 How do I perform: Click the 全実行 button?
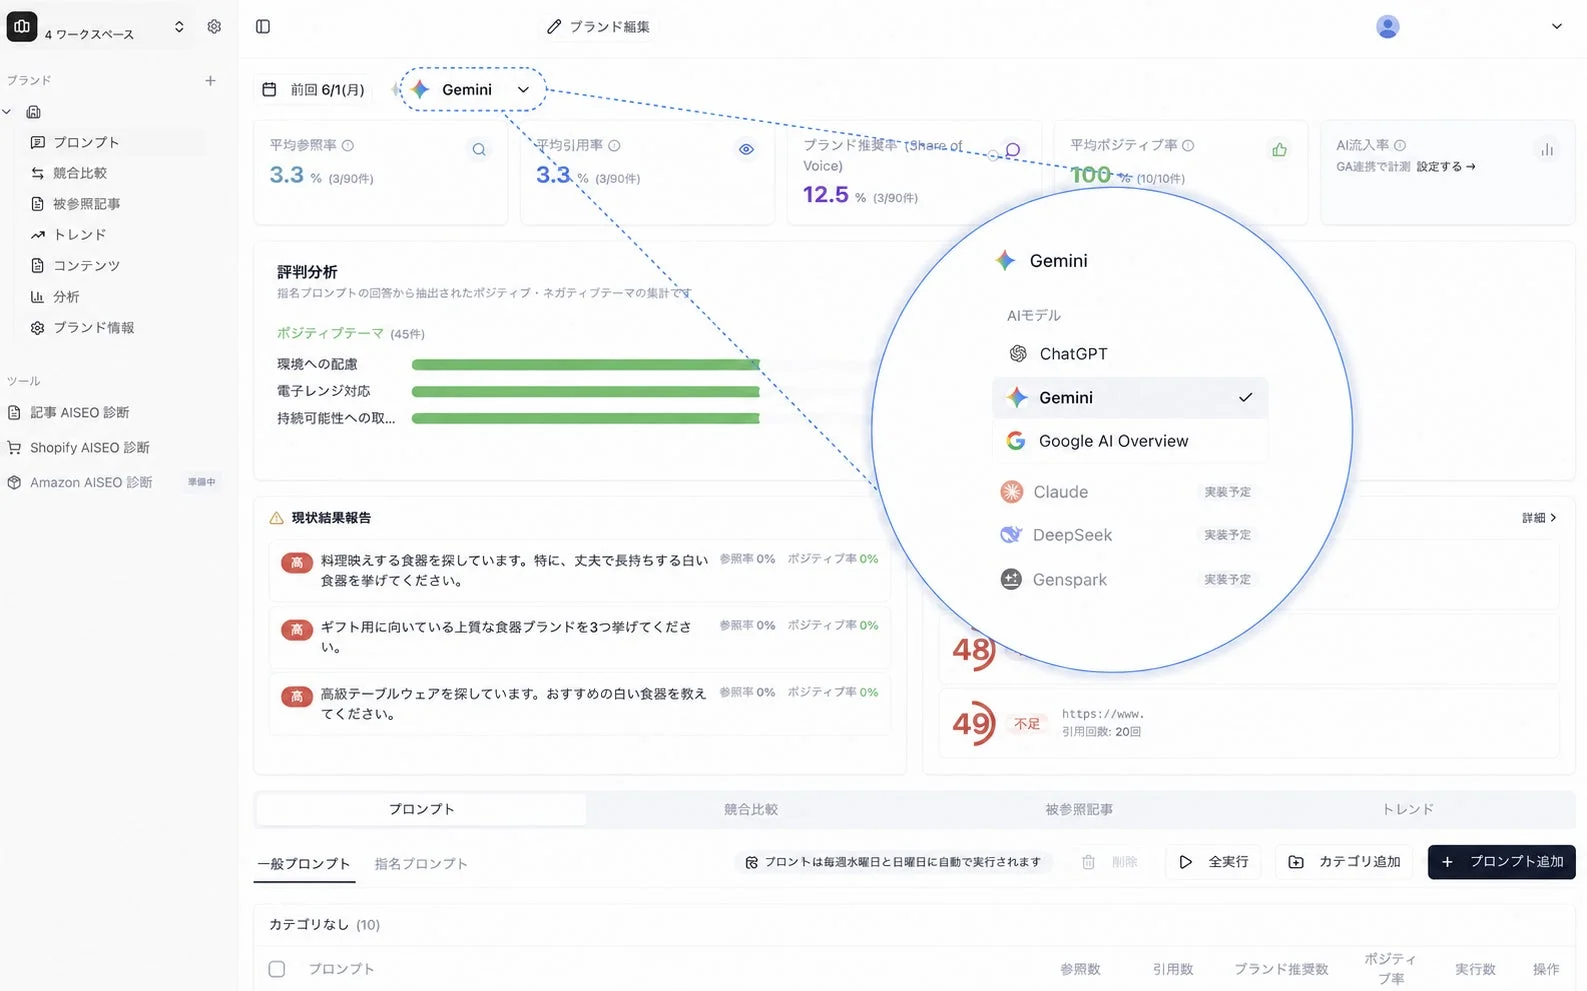click(1213, 862)
